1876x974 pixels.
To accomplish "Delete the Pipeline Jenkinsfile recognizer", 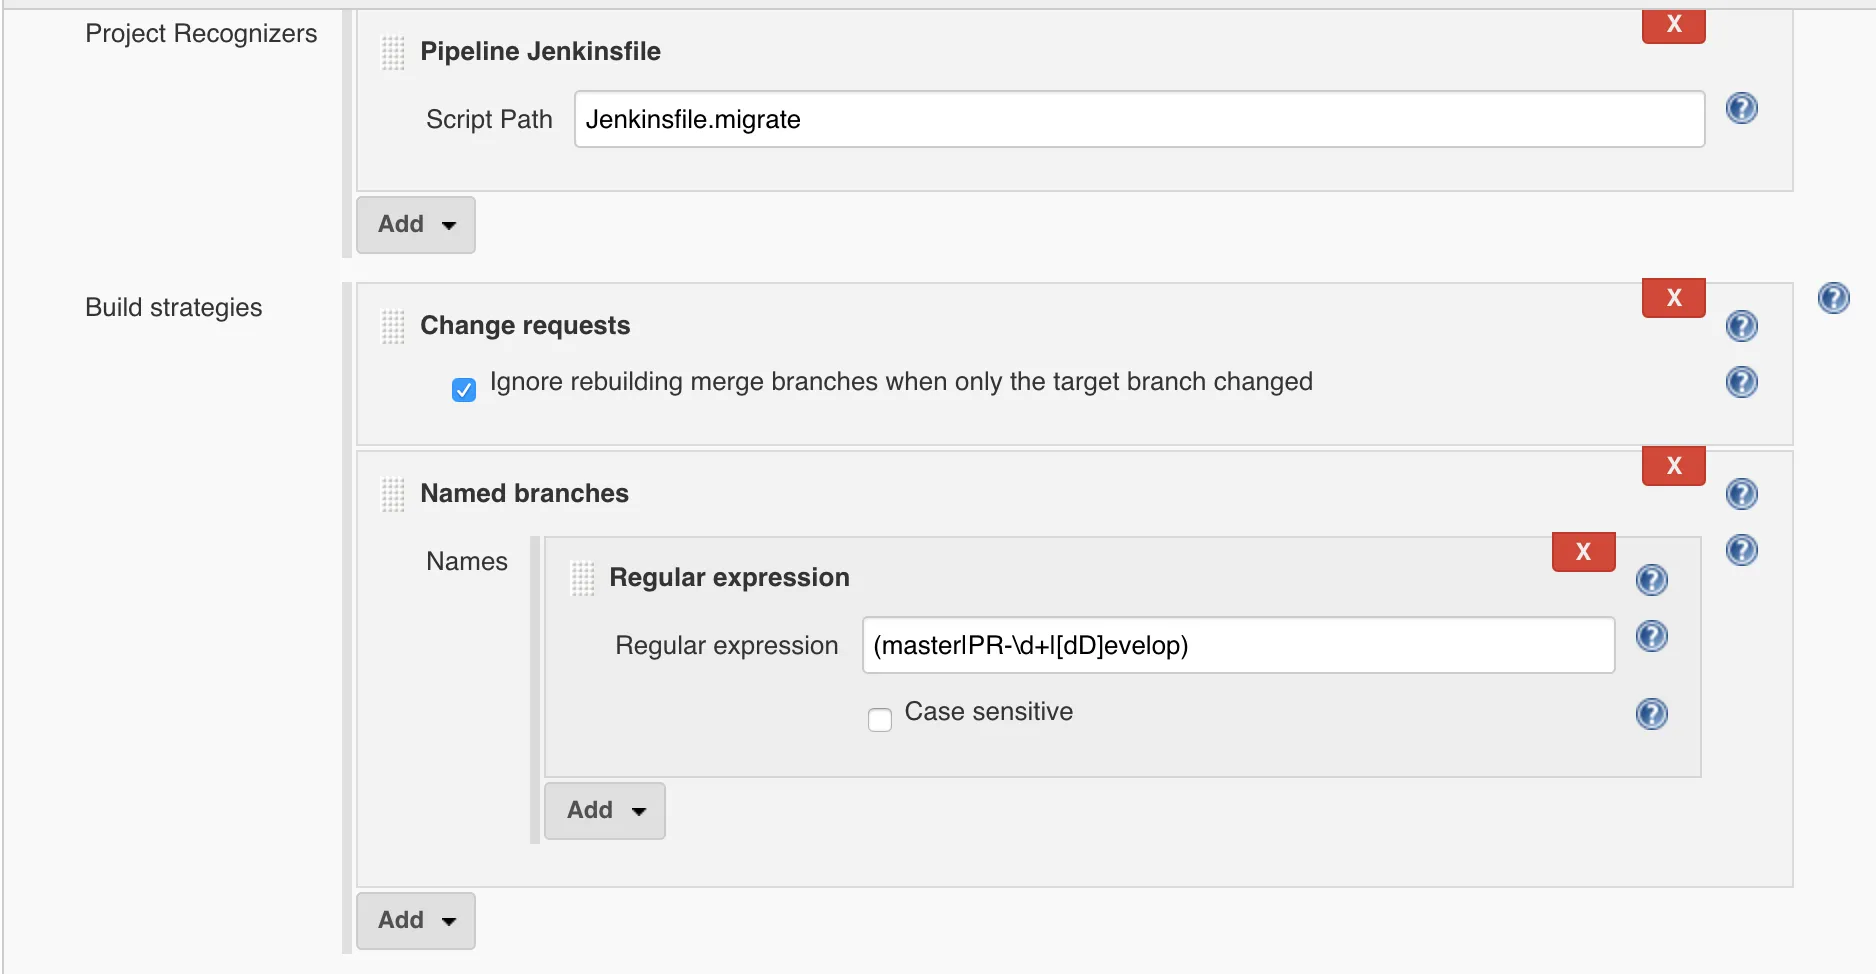I will [1673, 25].
